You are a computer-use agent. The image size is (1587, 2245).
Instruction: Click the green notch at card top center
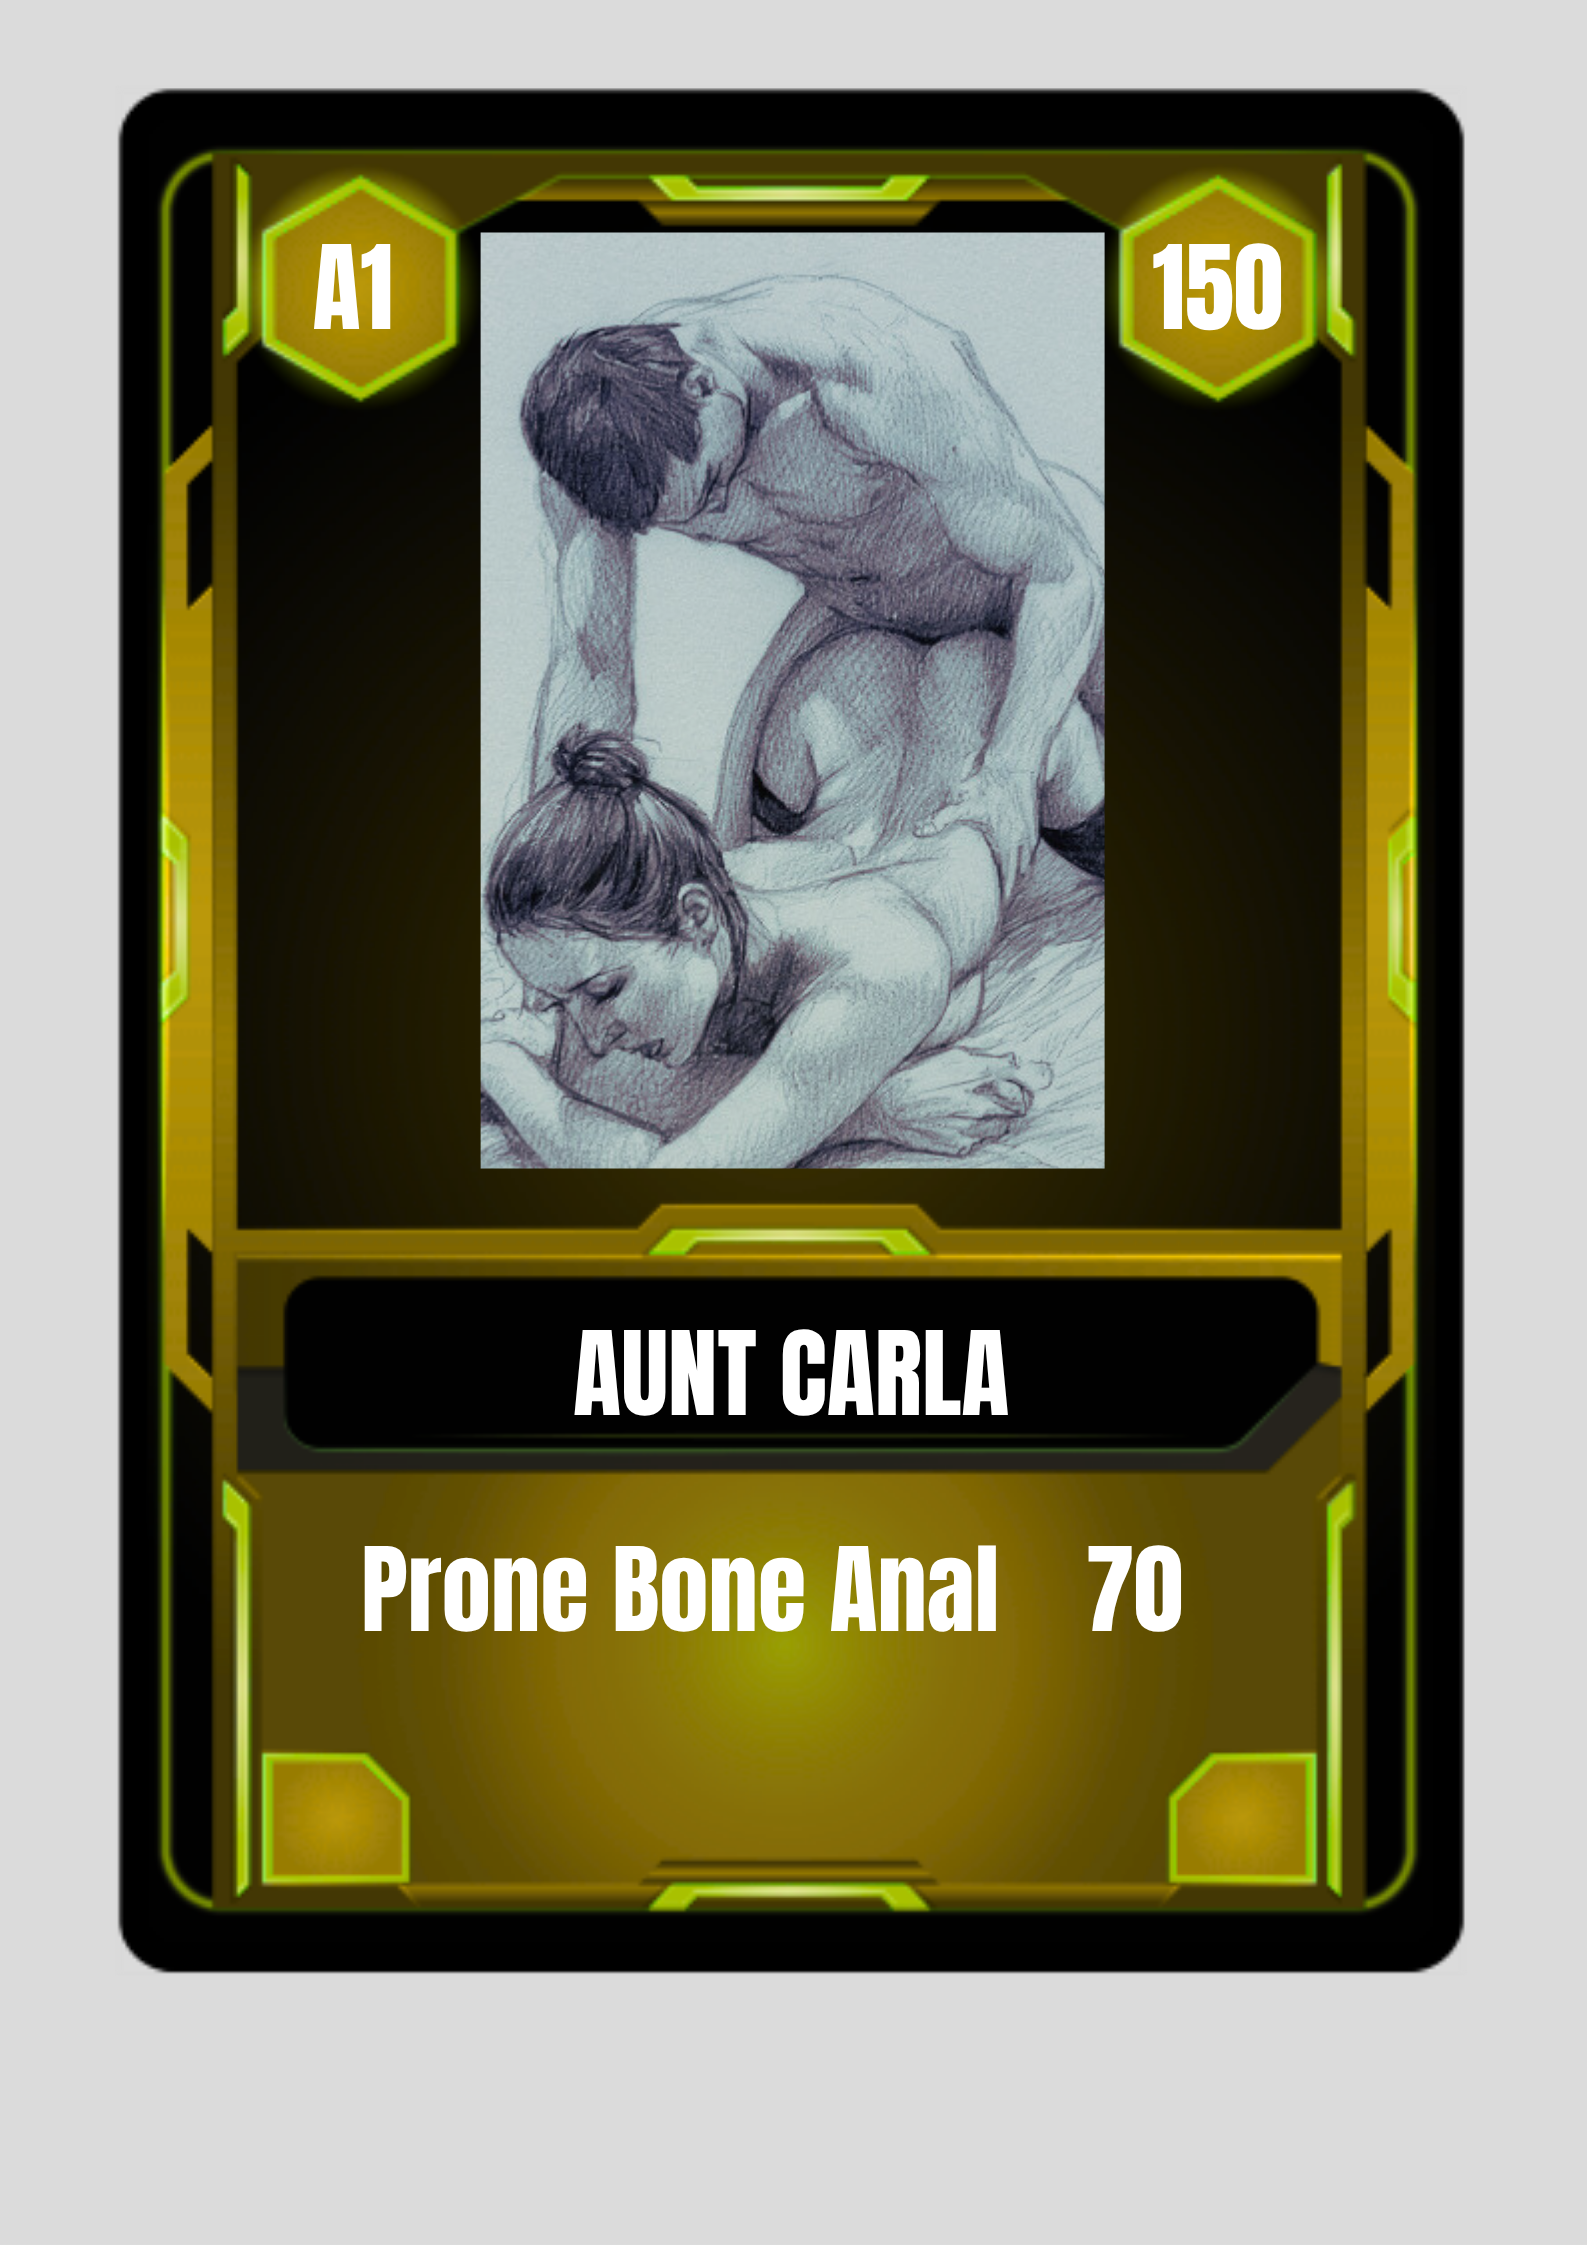pyautogui.click(x=789, y=187)
